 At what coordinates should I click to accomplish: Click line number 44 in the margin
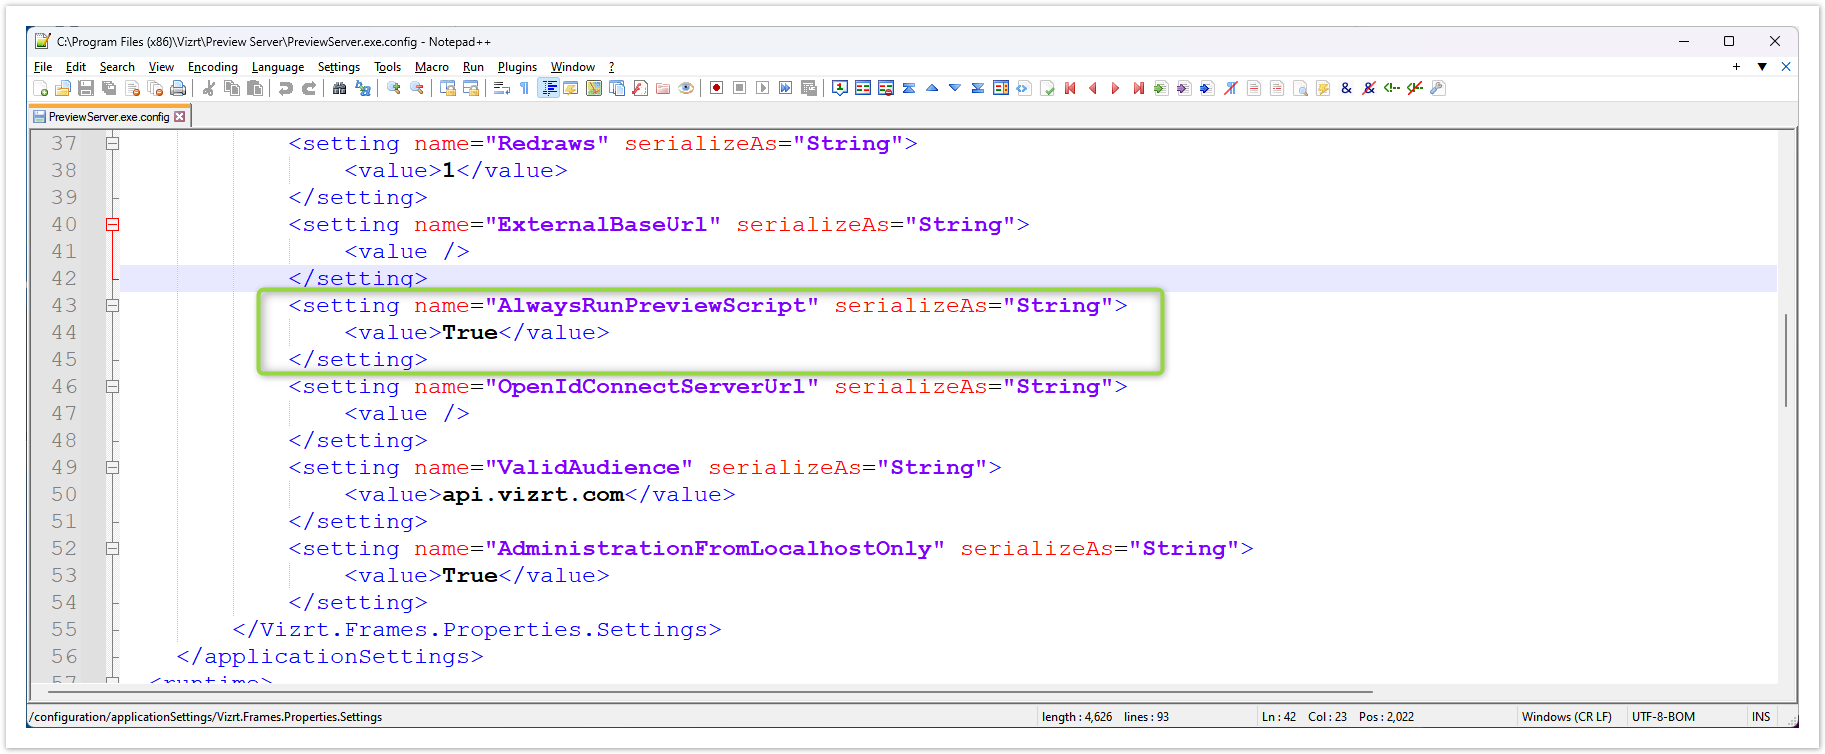click(x=64, y=332)
